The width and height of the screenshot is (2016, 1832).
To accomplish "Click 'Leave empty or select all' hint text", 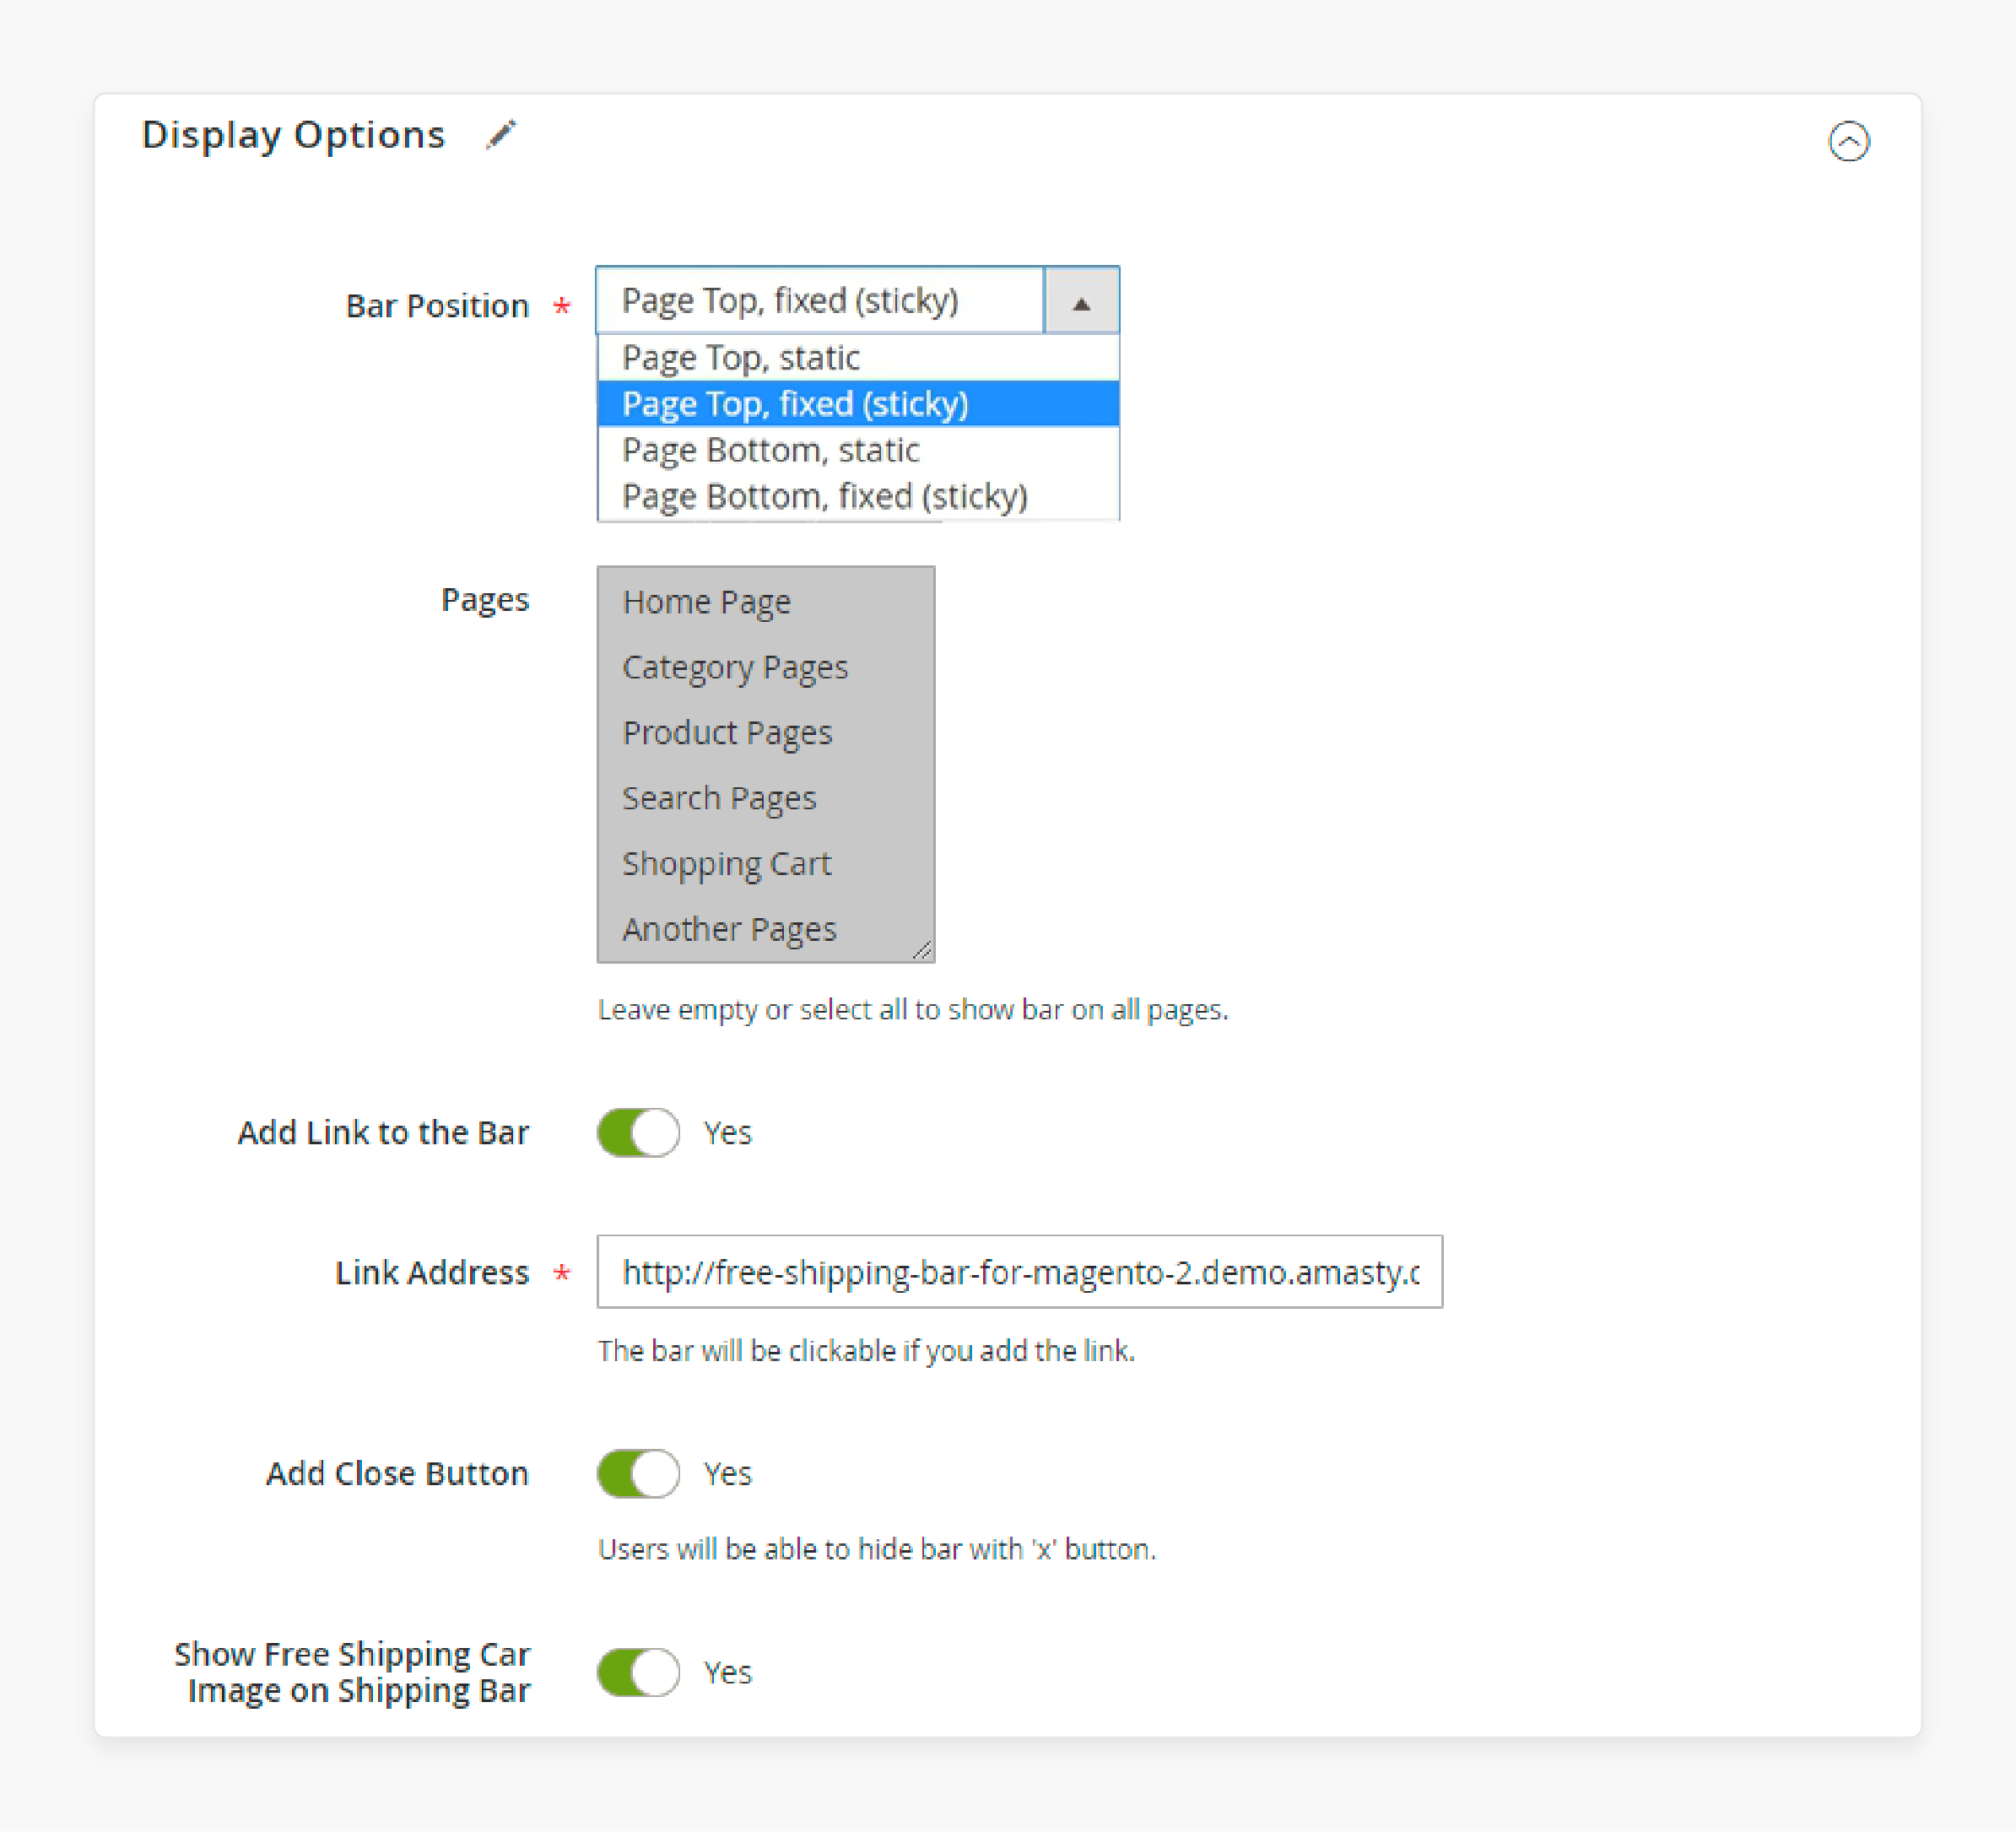I will 912,1010.
